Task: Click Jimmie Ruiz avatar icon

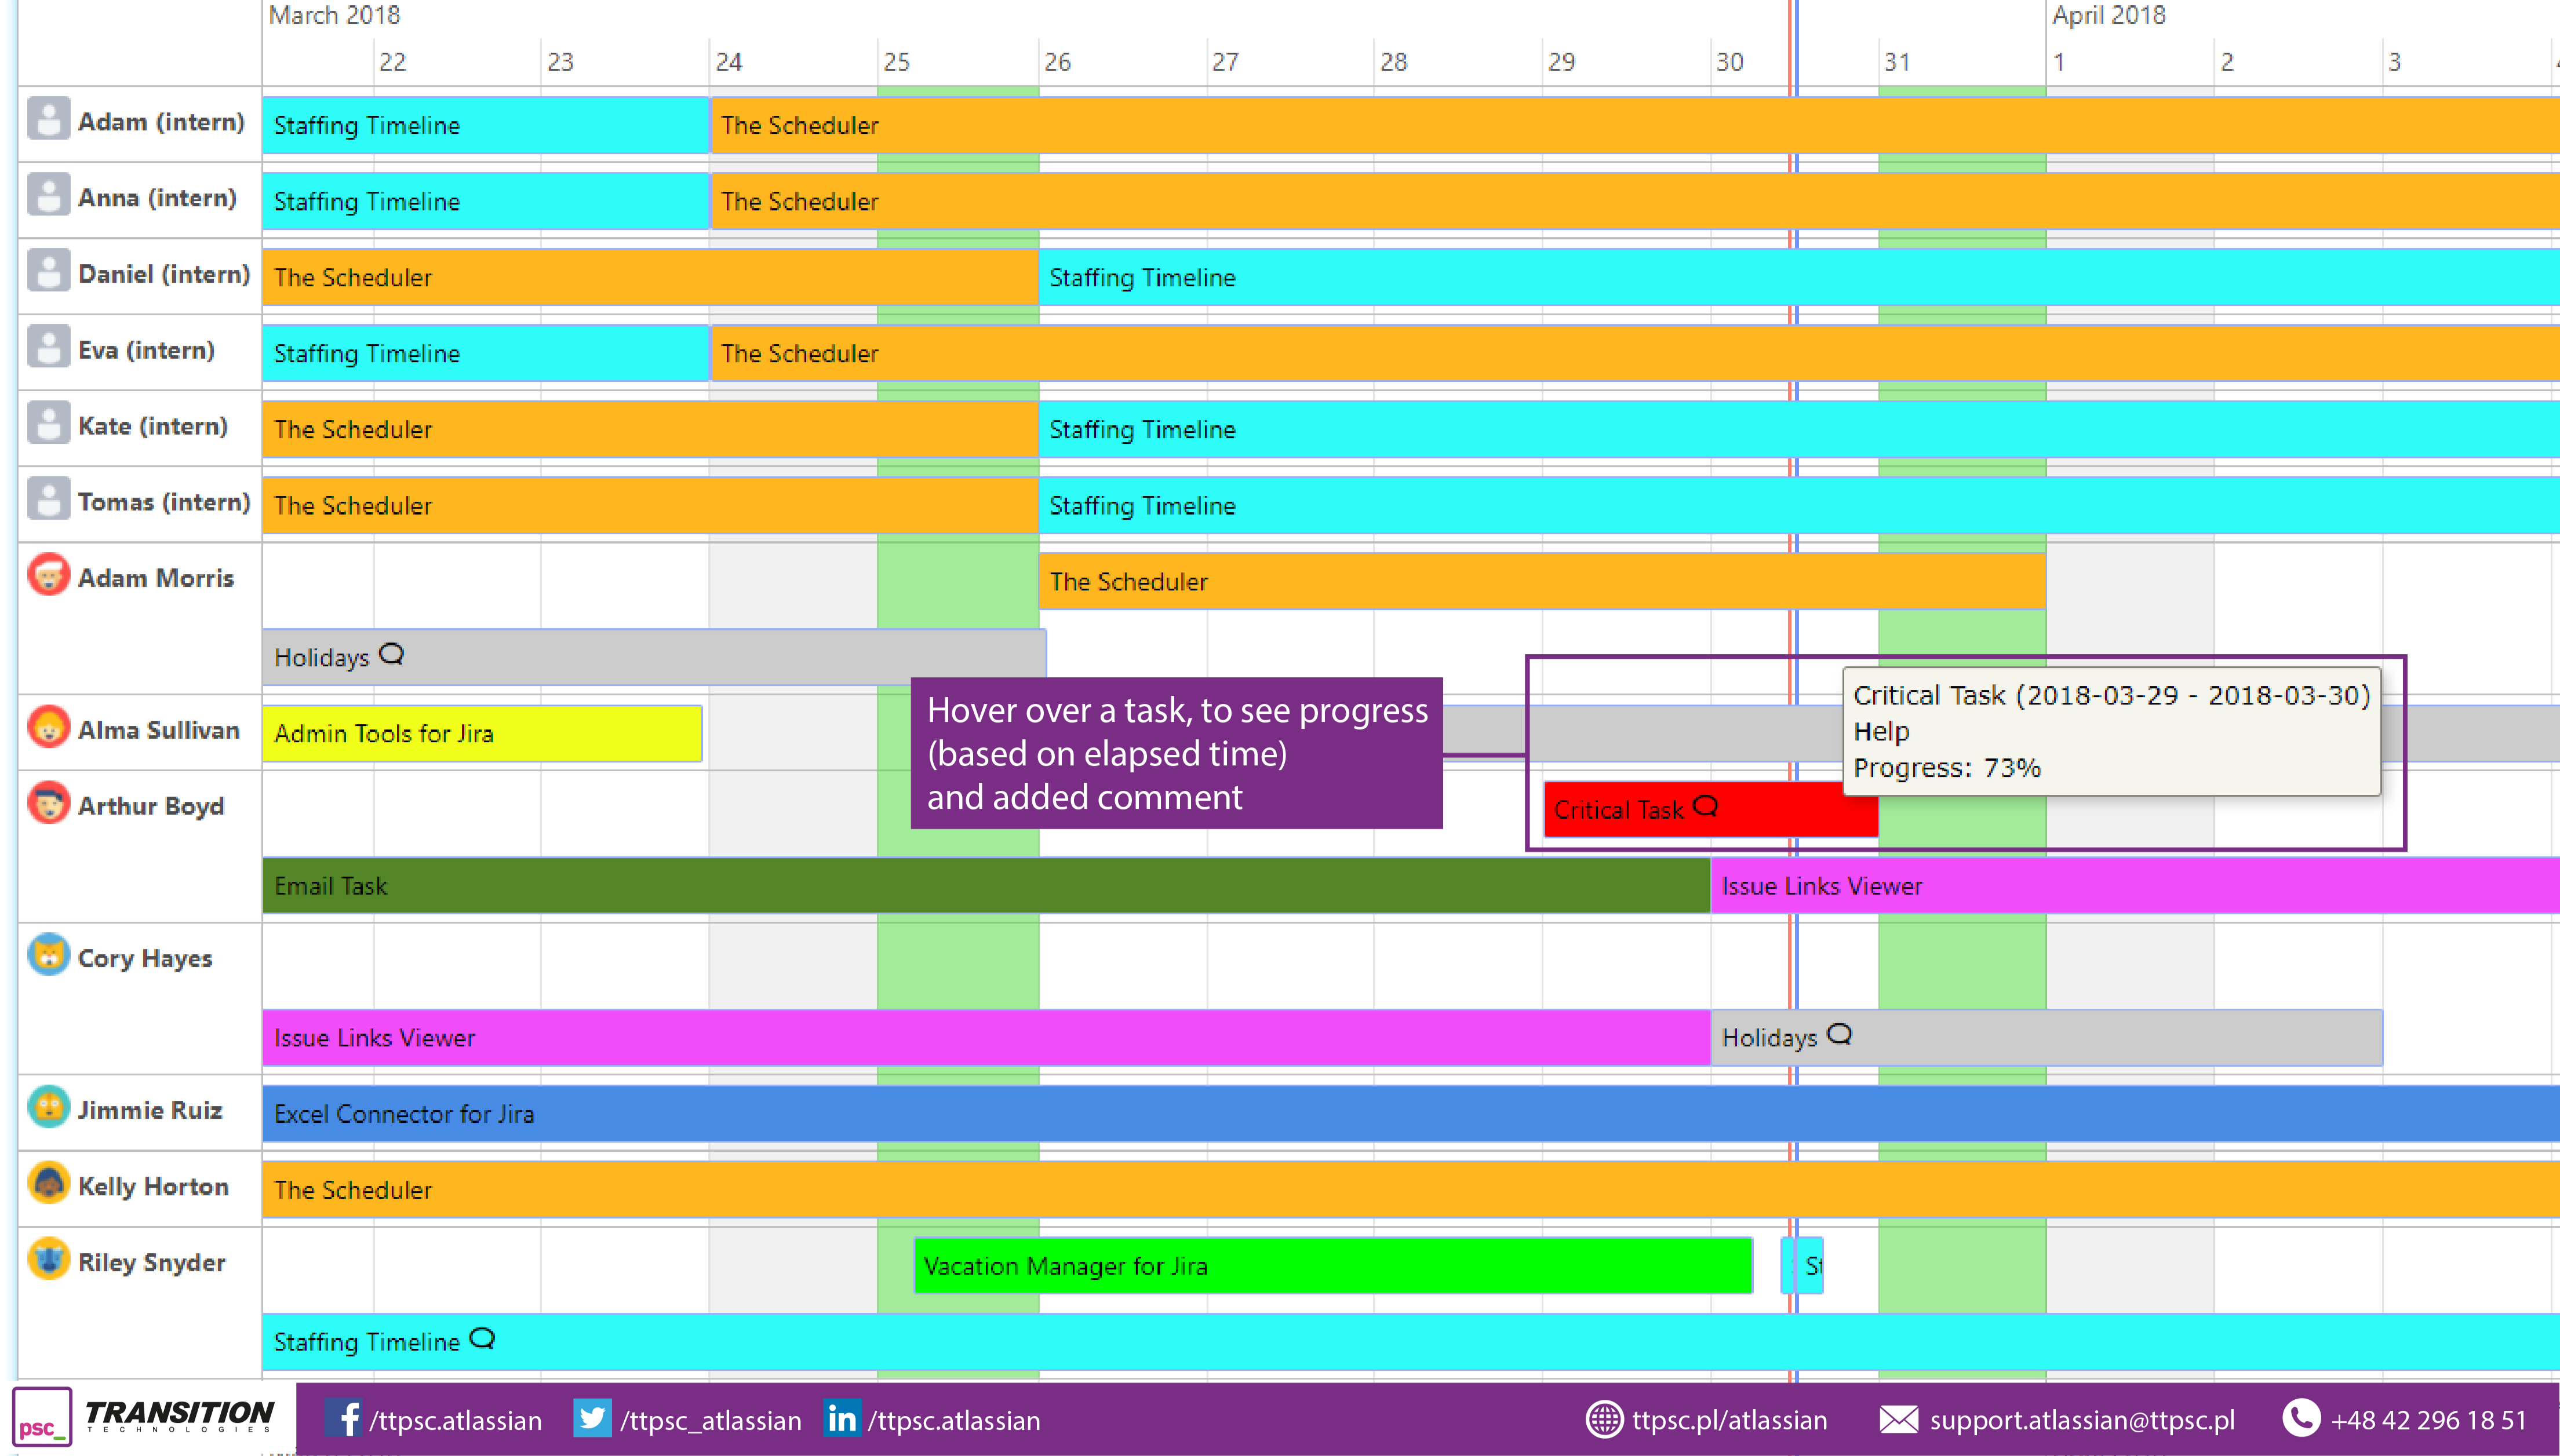Action: point(48,1108)
